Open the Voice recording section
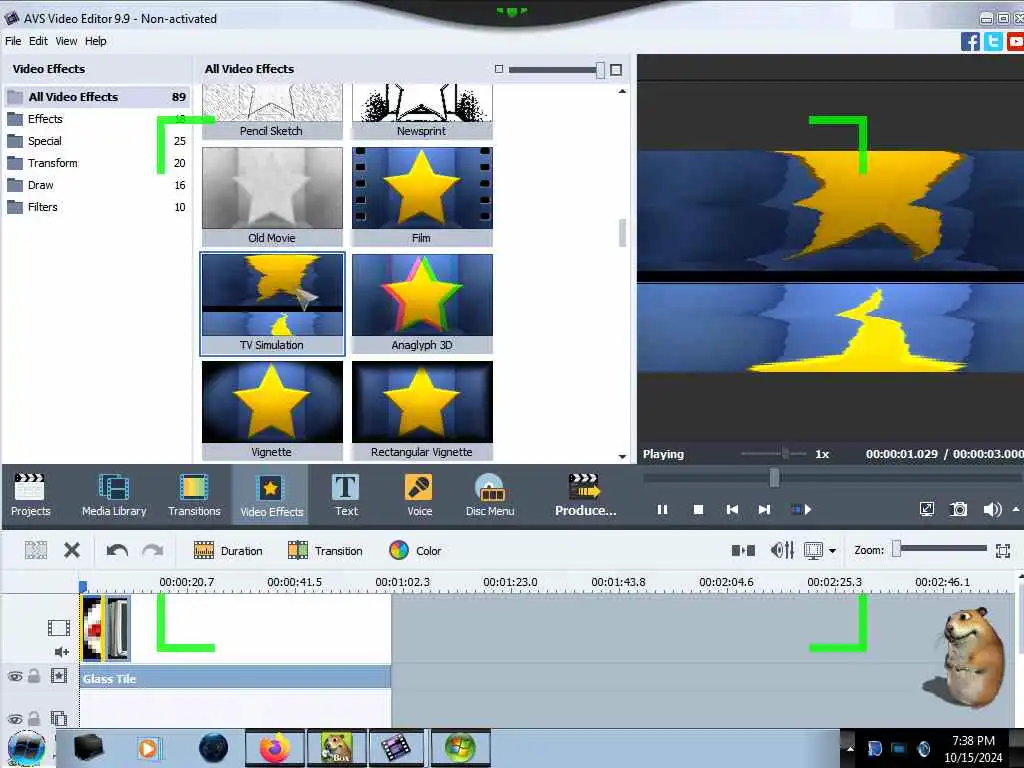The height and width of the screenshot is (768, 1024). [419, 495]
